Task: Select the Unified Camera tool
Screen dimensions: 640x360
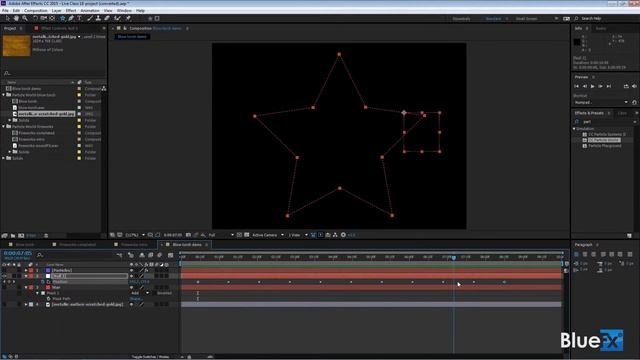Action: click(44, 18)
